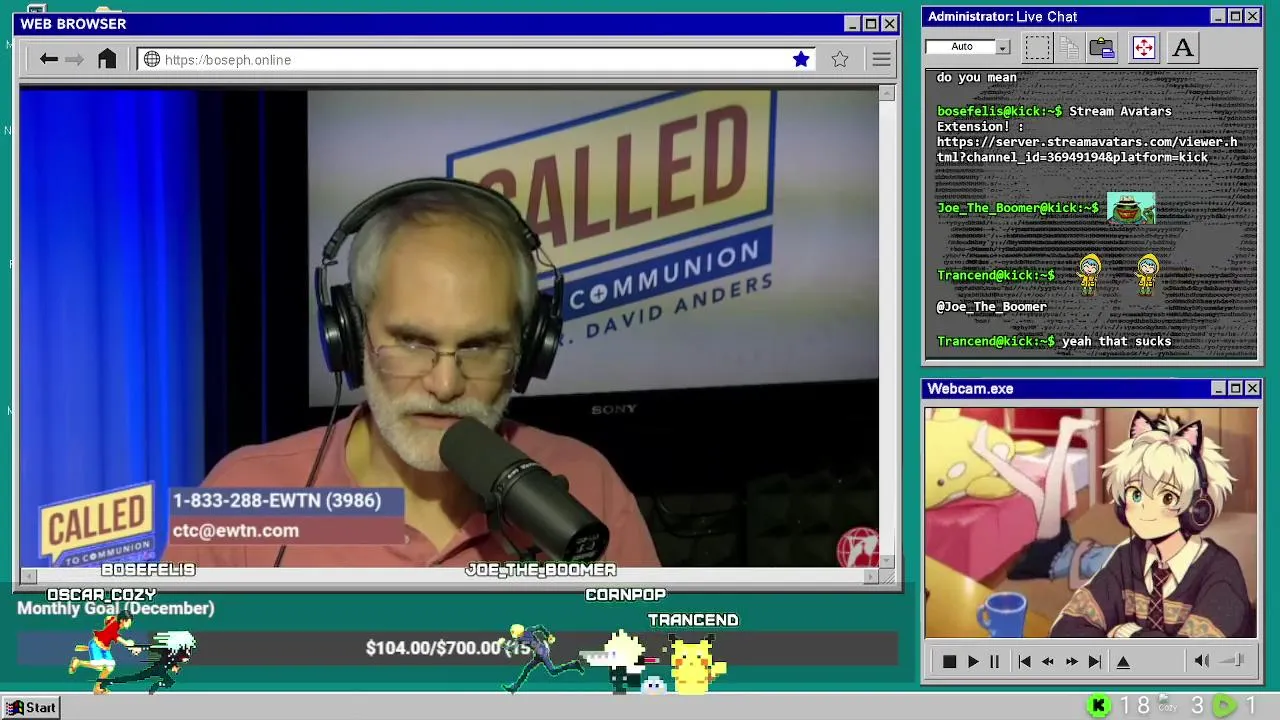1280x720 pixels.
Task: Click the Joe_The_Boomer@kick username in chat
Action: [1018, 208]
